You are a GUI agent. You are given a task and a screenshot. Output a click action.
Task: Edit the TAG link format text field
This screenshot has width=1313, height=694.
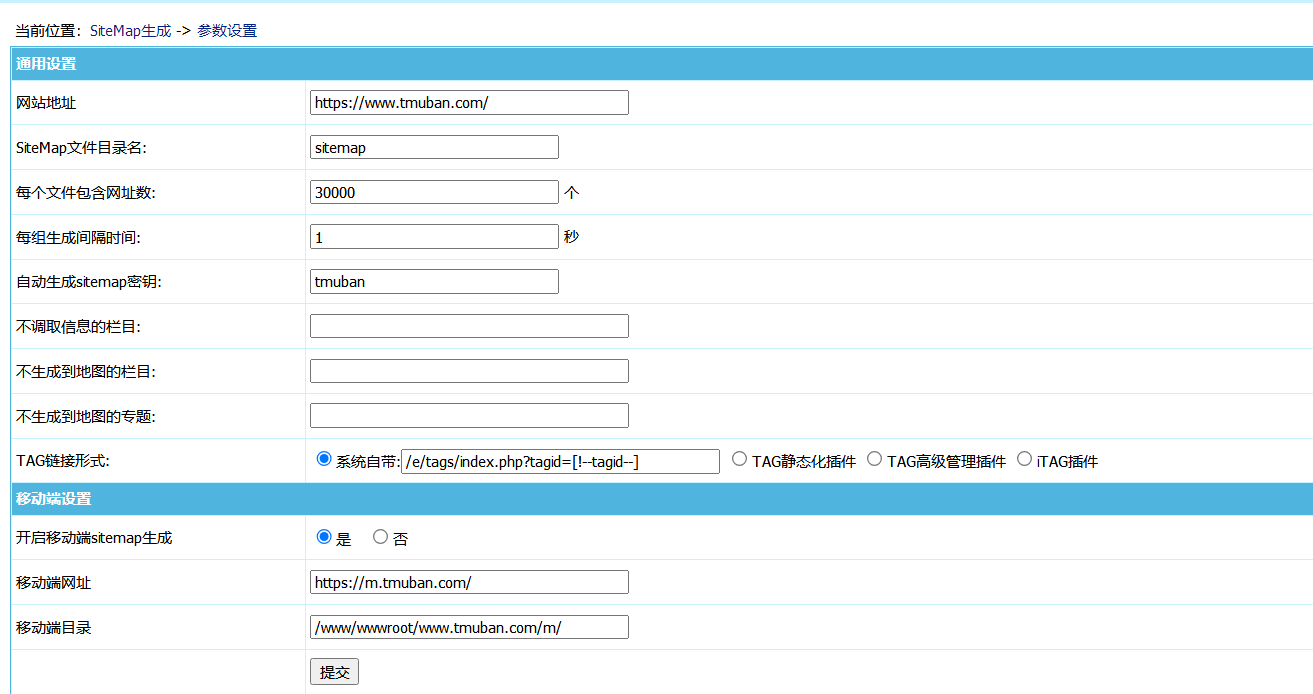pyautogui.click(x=560, y=461)
